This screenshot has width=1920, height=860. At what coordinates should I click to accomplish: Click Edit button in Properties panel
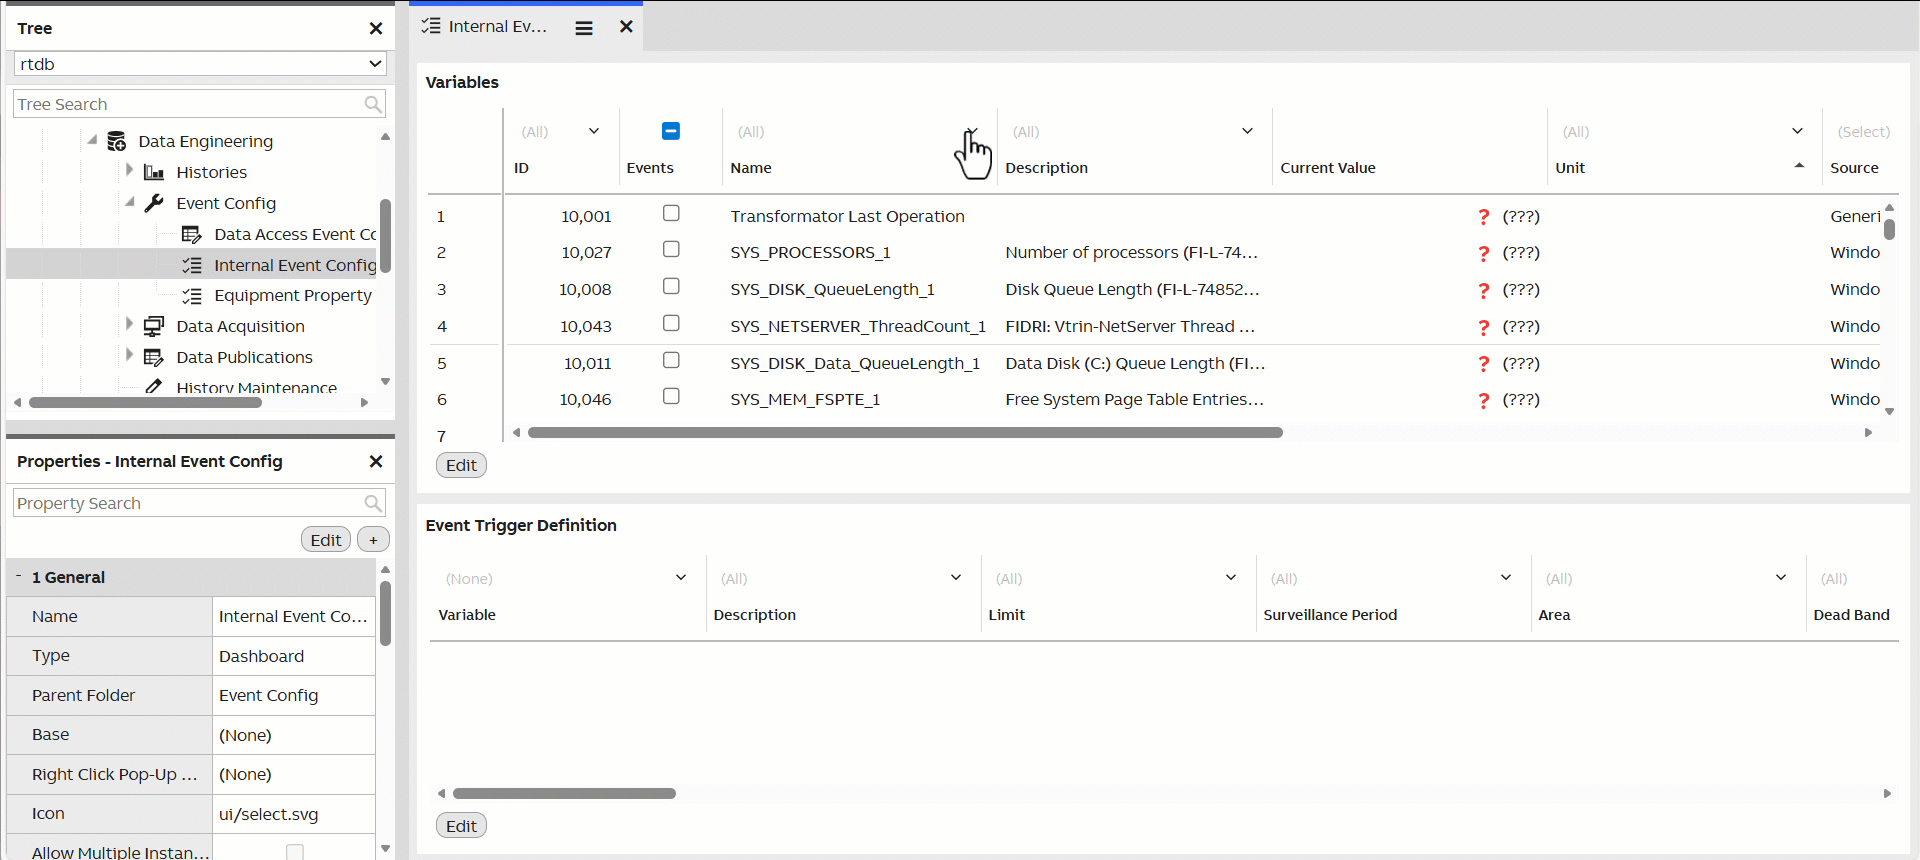(x=326, y=540)
